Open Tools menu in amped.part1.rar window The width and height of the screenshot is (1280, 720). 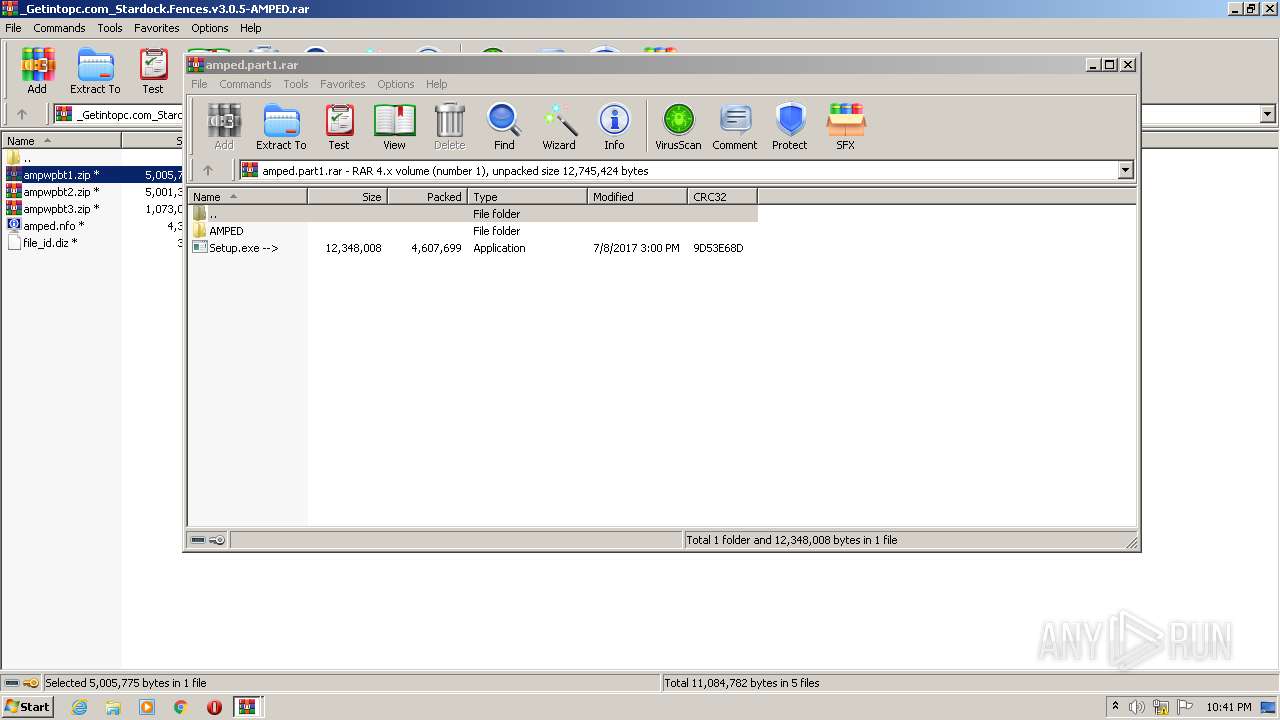coord(296,84)
